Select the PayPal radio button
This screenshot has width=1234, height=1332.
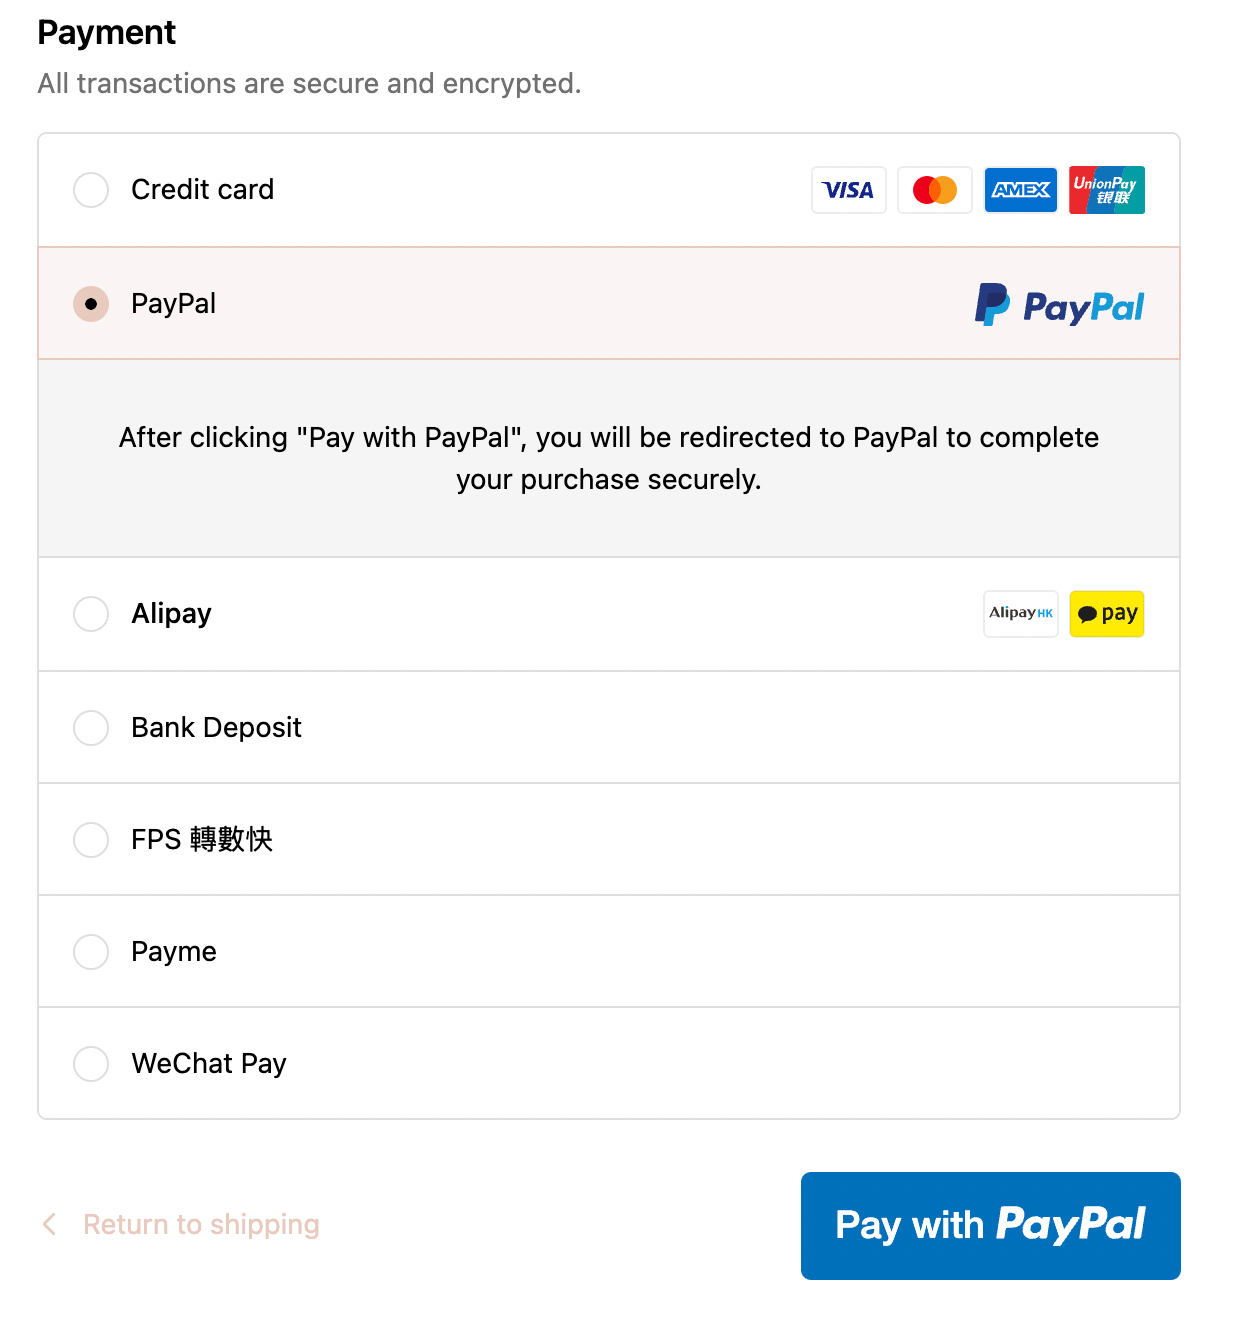[x=91, y=304]
